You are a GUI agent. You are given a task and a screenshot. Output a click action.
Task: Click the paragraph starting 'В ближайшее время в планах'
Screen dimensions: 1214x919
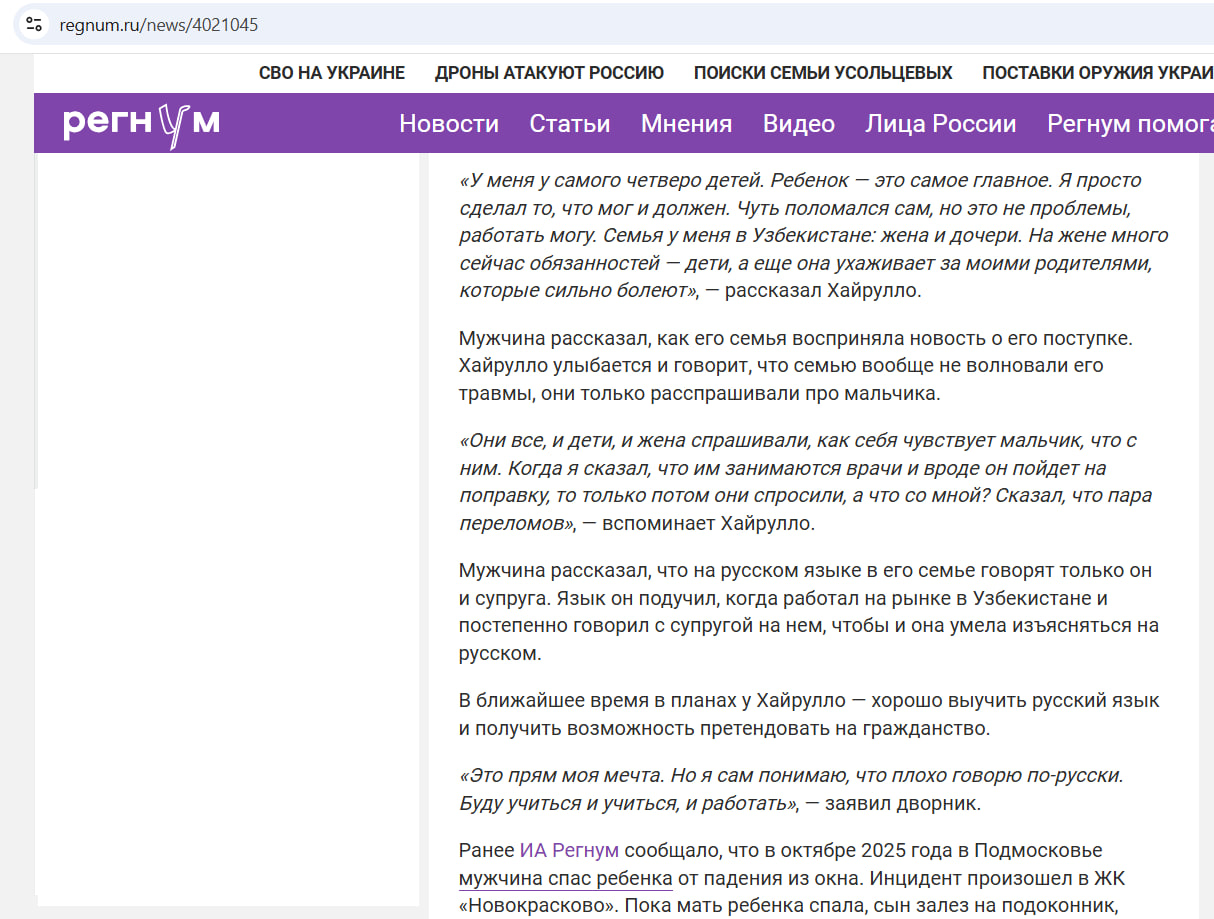[808, 714]
